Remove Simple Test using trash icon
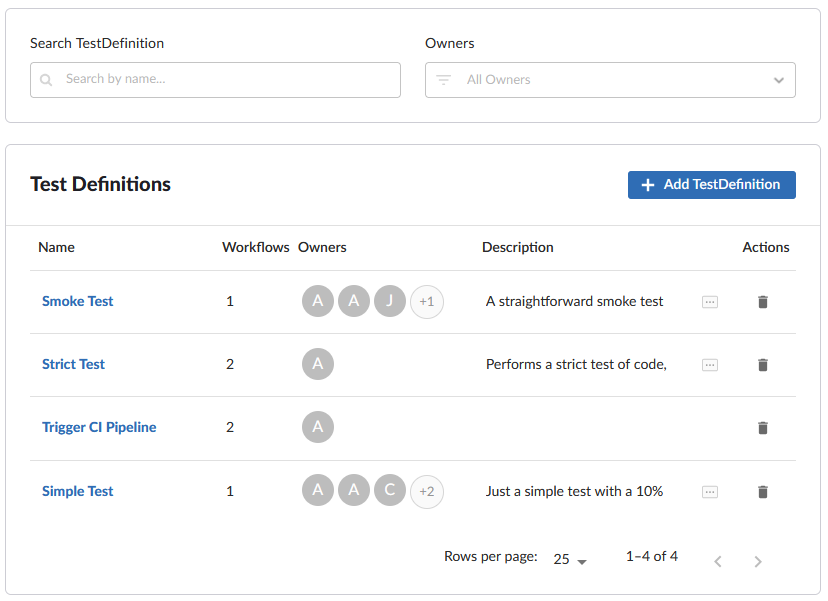The image size is (828, 601). click(x=763, y=492)
